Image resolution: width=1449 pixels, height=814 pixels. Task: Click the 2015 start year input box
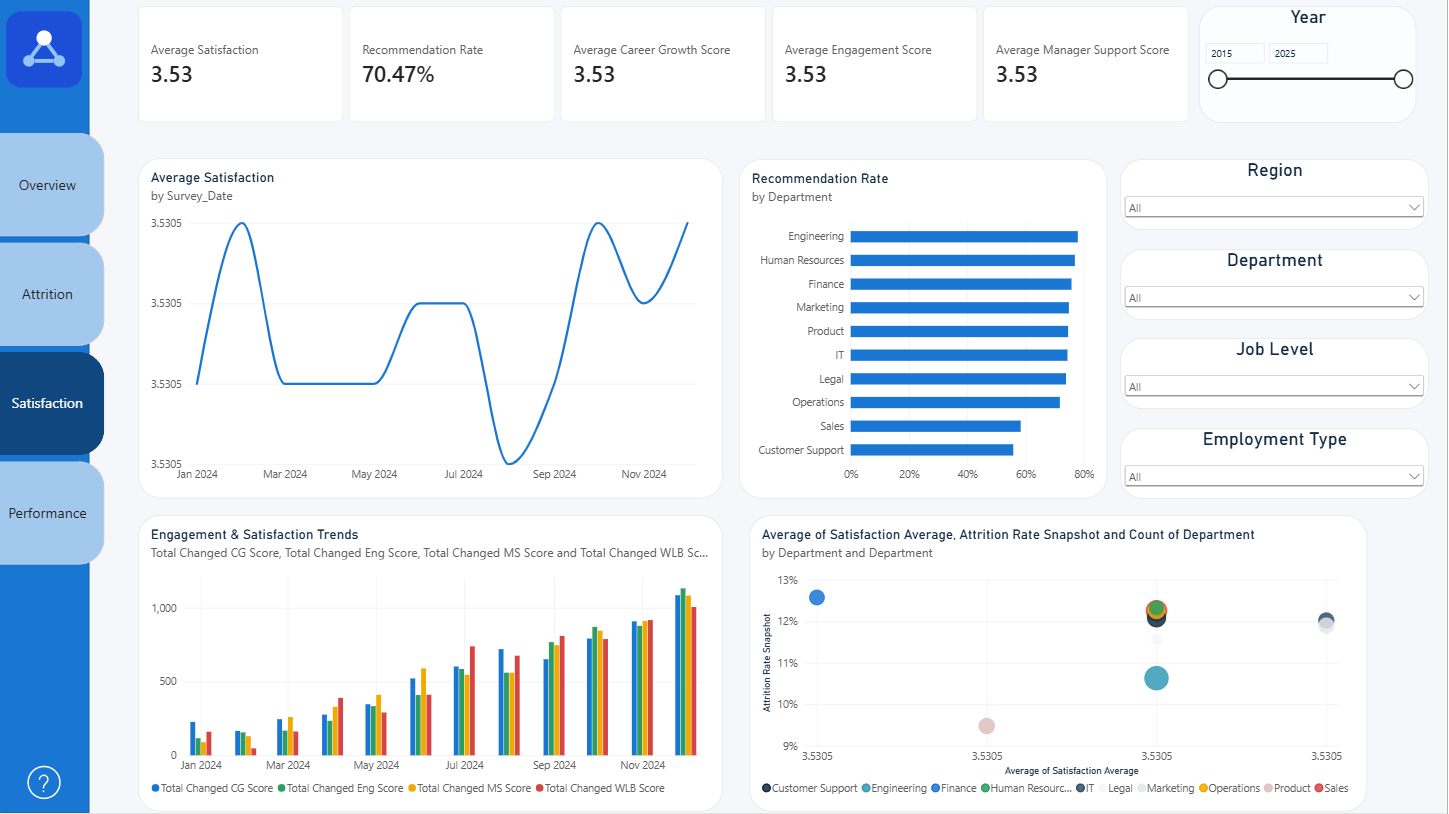(1235, 53)
